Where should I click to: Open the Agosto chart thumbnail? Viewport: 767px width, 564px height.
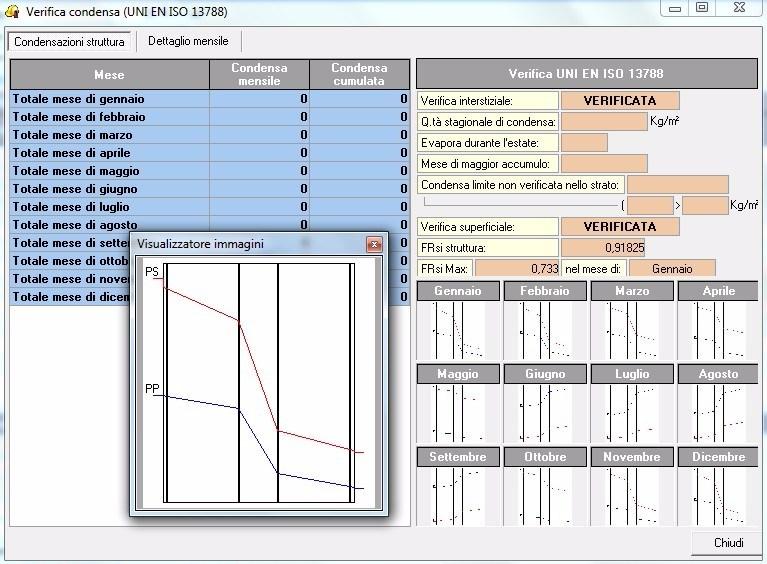pos(717,412)
